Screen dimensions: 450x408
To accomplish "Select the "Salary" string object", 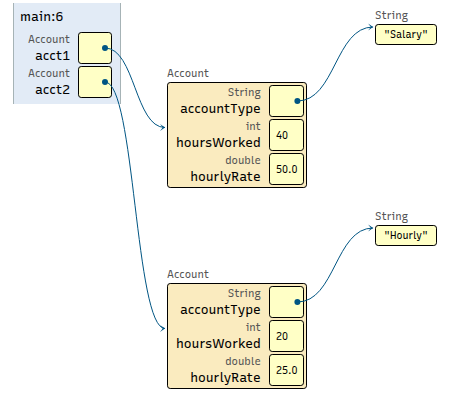I will point(406,34).
